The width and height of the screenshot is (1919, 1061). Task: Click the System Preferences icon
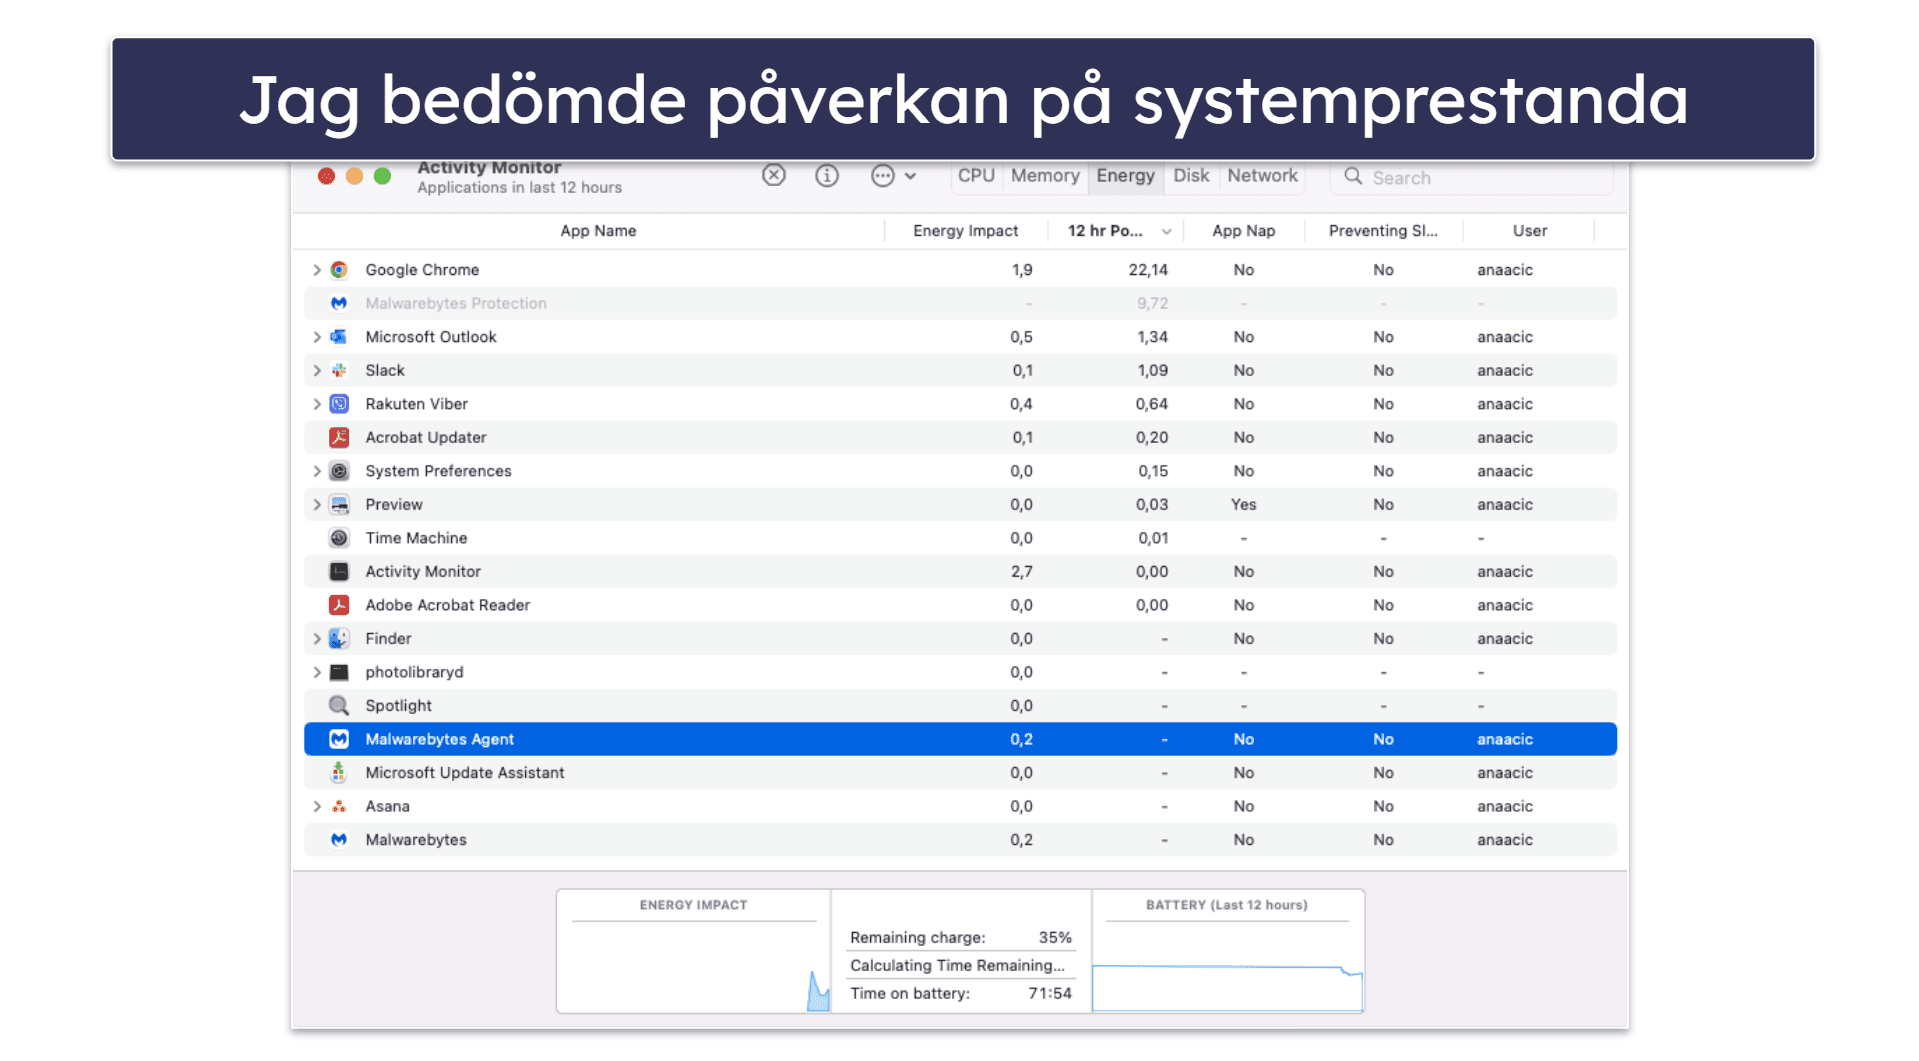[339, 471]
